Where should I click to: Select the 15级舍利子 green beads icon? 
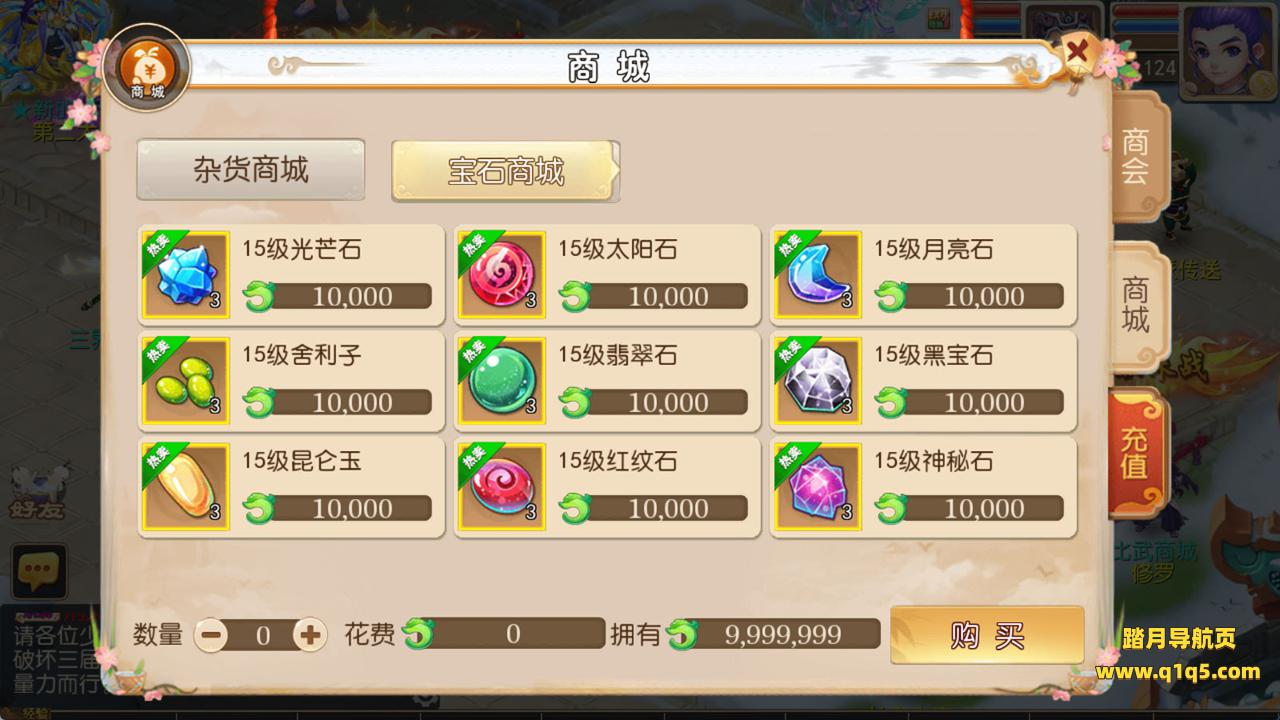pos(186,378)
